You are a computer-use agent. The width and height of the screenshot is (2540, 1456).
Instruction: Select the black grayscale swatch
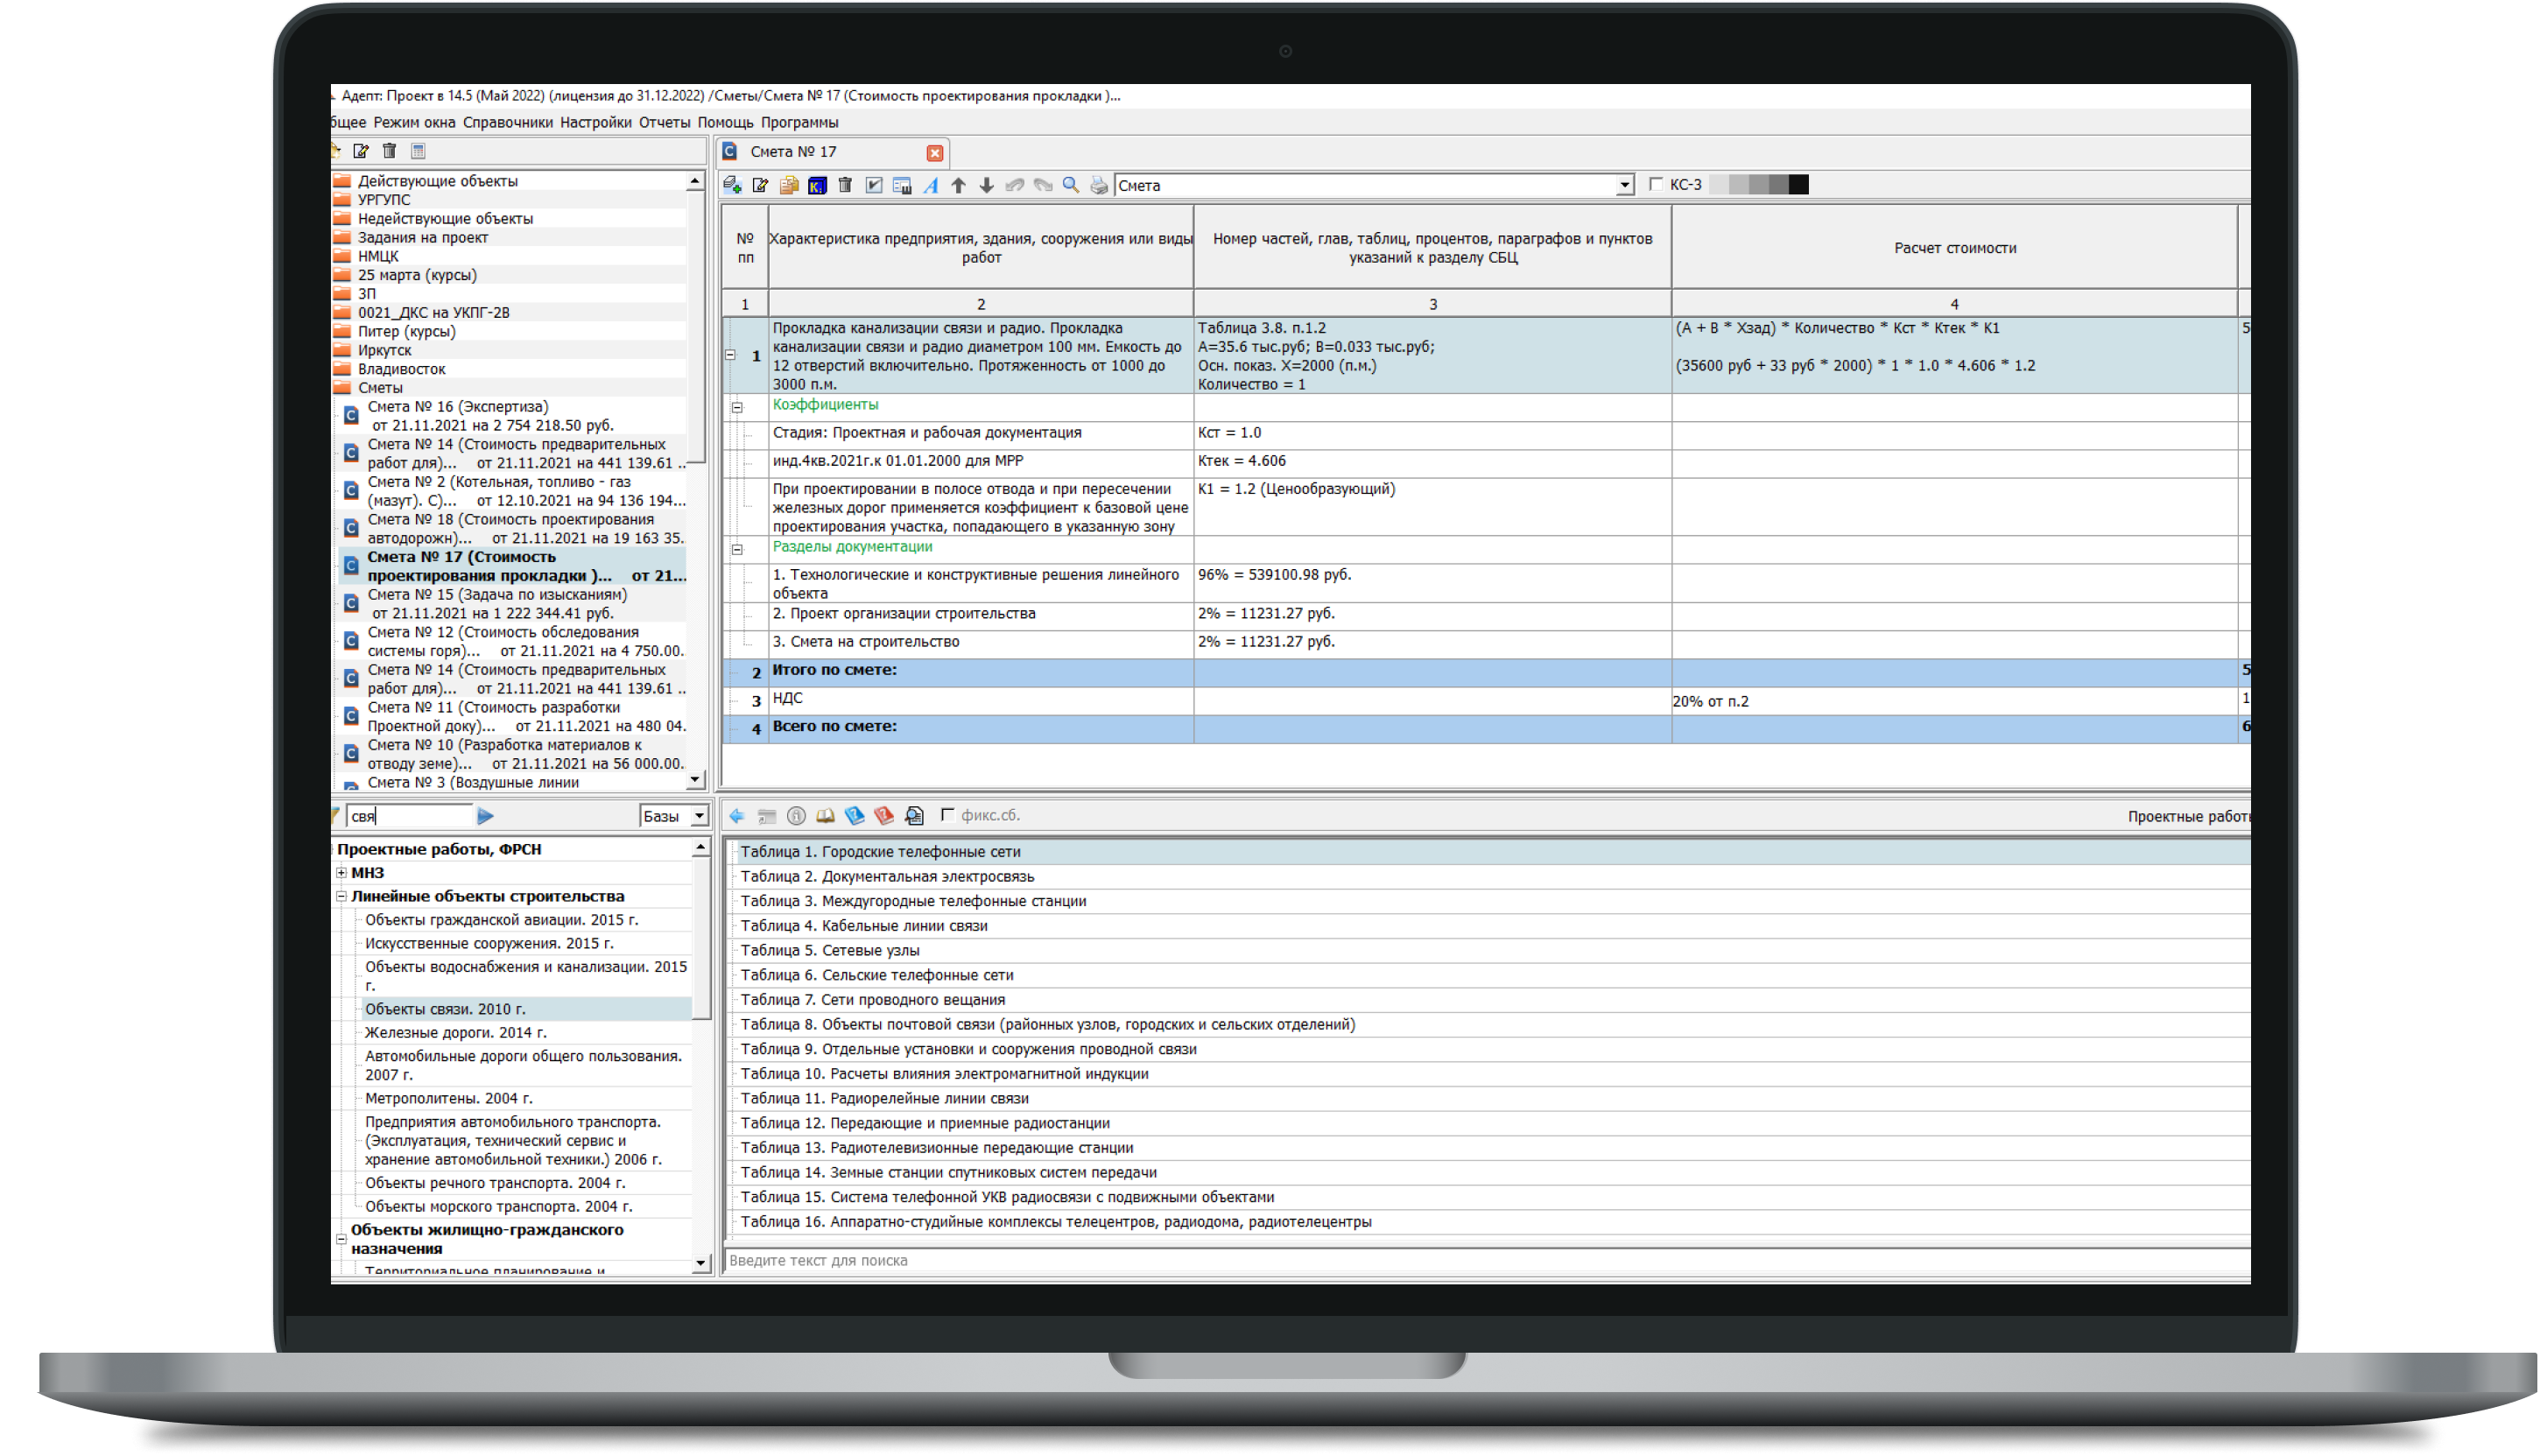(1798, 184)
